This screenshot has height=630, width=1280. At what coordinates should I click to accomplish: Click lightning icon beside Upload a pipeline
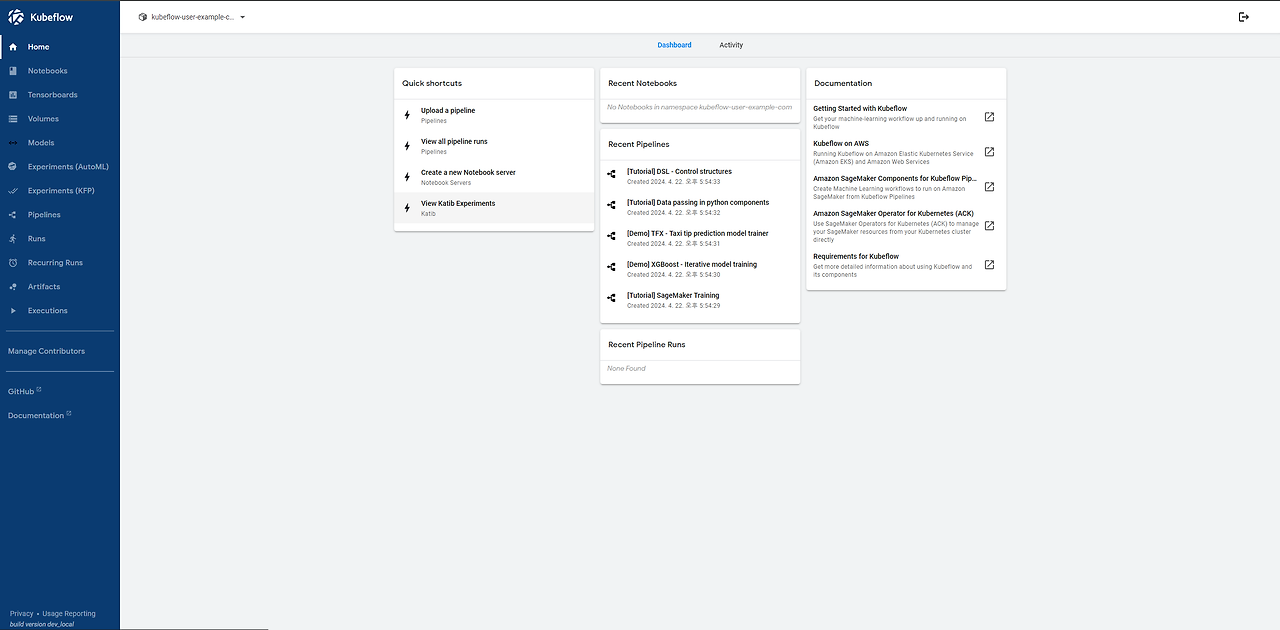point(407,115)
